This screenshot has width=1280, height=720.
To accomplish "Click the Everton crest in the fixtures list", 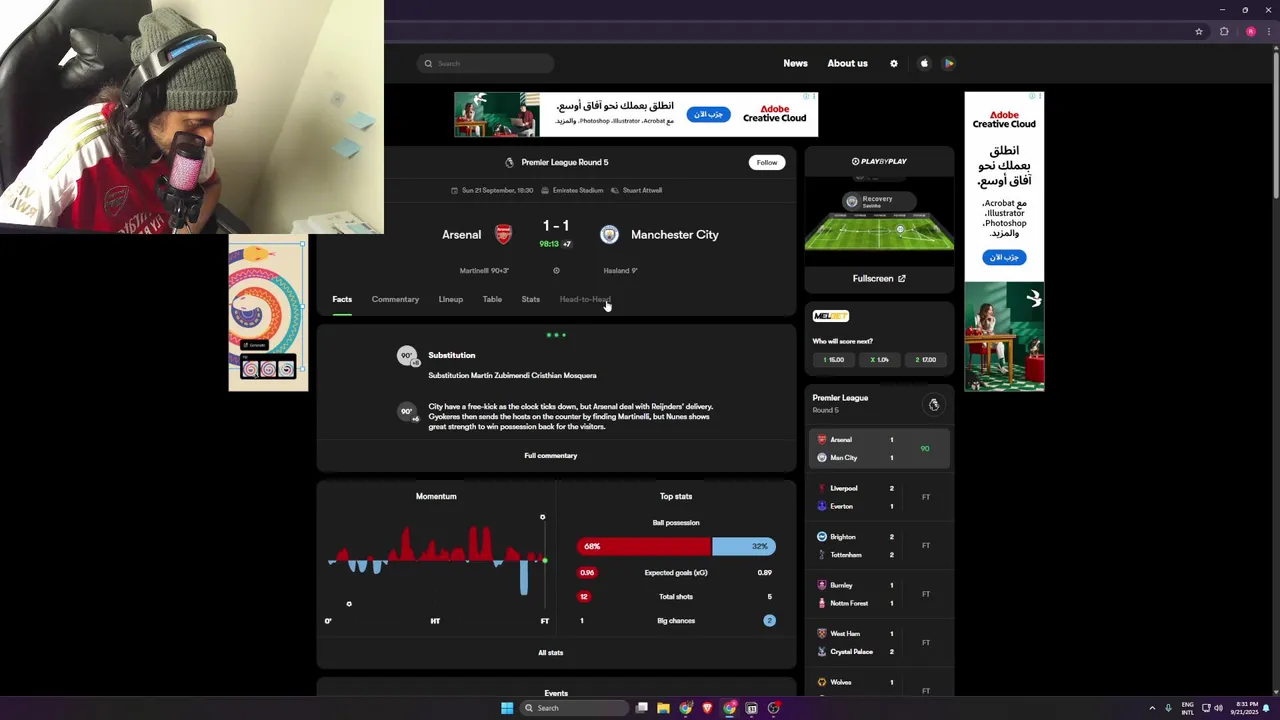I will point(822,506).
